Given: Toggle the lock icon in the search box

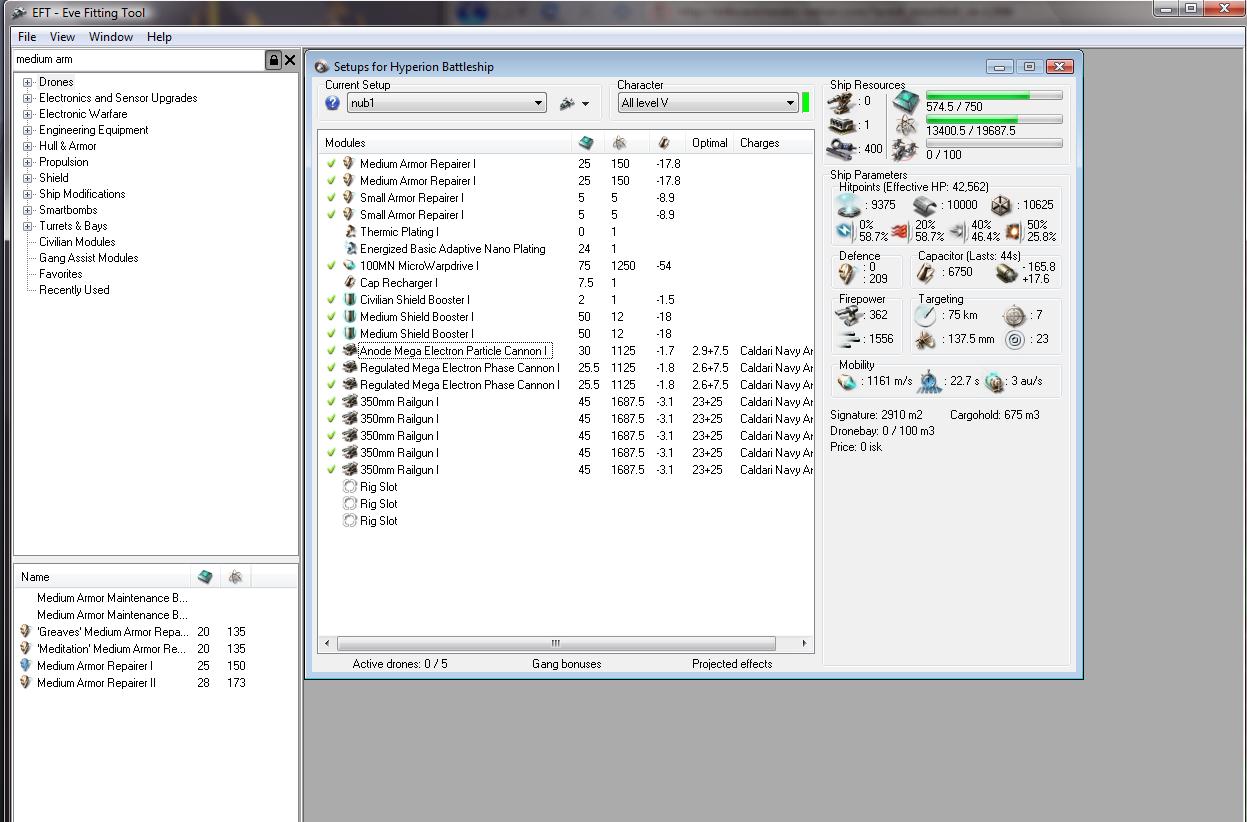Looking at the screenshot, I should click(273, 60).
